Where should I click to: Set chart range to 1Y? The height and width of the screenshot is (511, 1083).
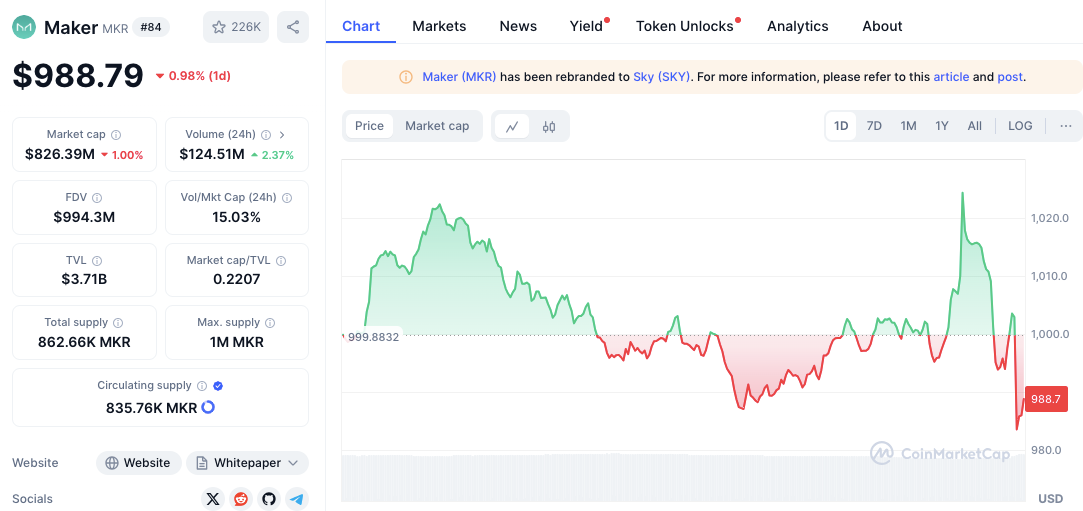pos(942,126)
